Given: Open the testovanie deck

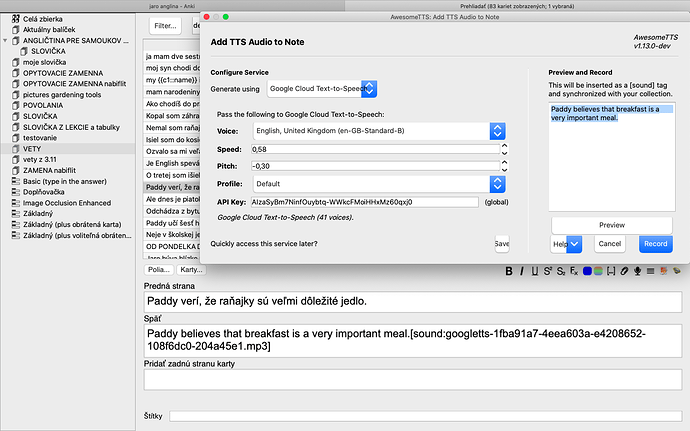Looking at the screenshot, I should (x=40, y=138).
